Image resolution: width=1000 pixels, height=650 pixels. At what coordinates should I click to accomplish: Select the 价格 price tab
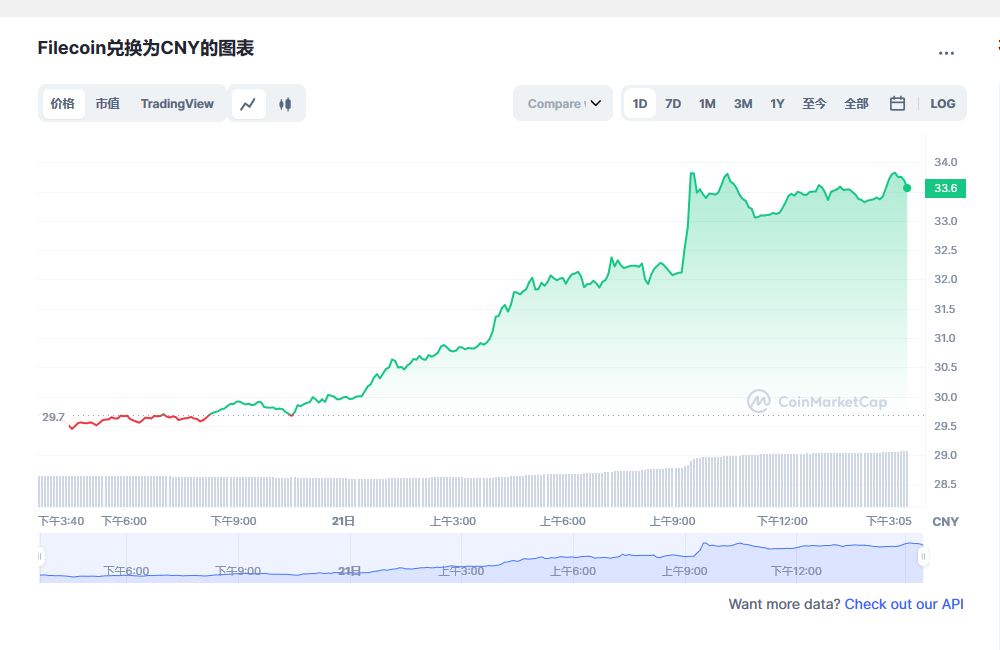(x=63, y=104)
